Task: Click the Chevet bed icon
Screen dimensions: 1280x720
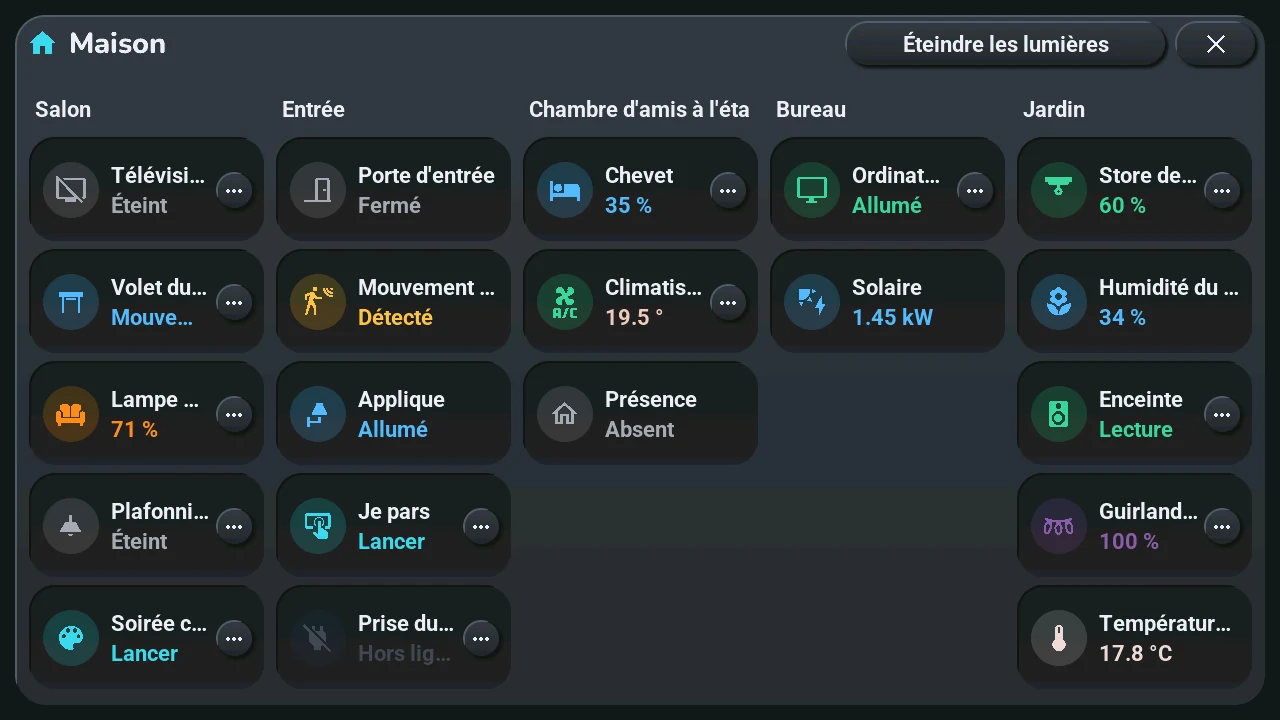Action: point(565,189)
